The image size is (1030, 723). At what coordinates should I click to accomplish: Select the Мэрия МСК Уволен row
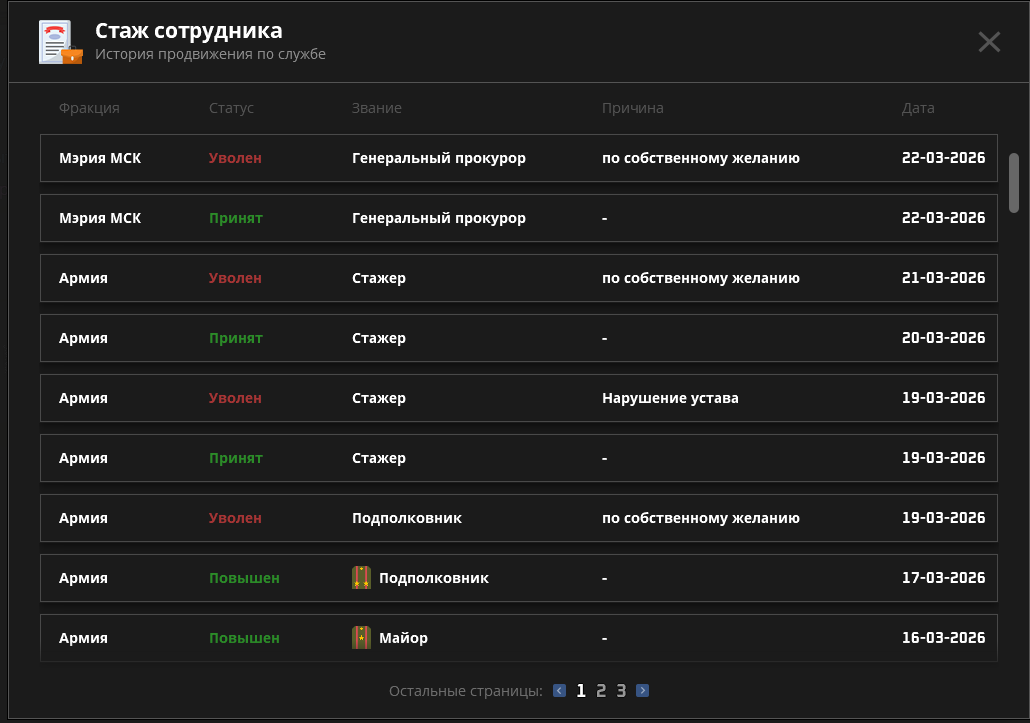tap(518, 158)
